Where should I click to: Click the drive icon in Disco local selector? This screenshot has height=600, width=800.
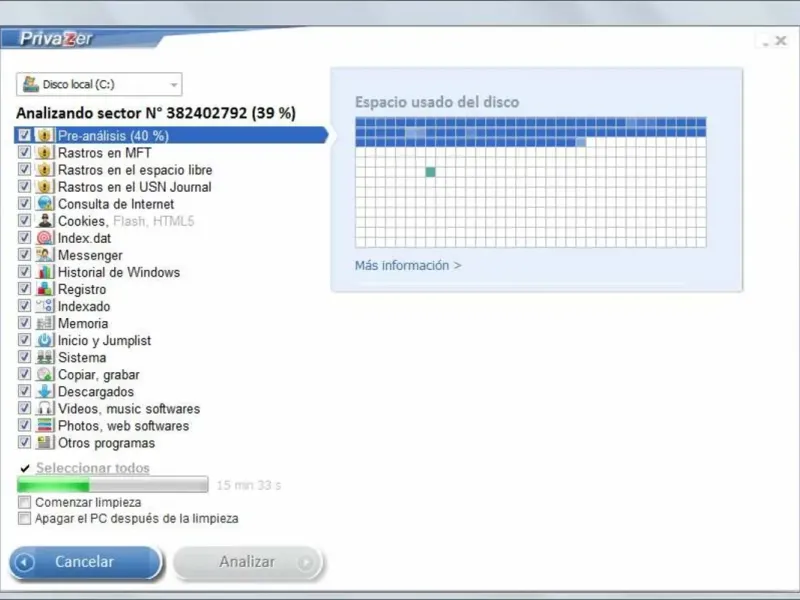click(x=31, y=84)
